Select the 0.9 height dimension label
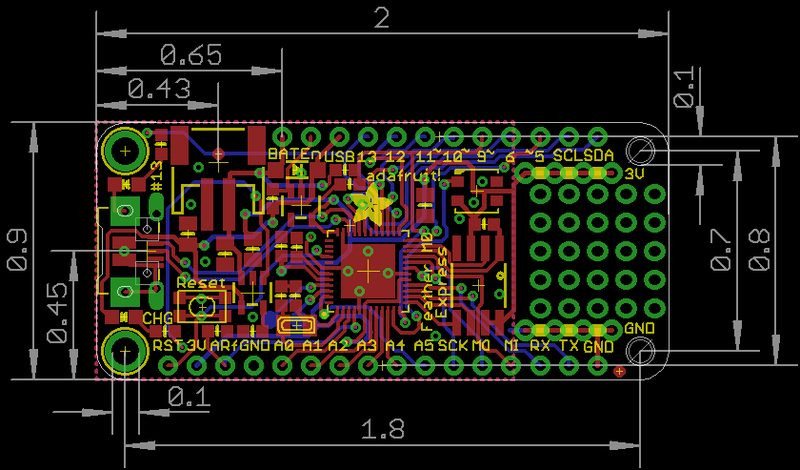Viewport: 800px width, 470px height. pyautogui.click(x=17, y=250)
